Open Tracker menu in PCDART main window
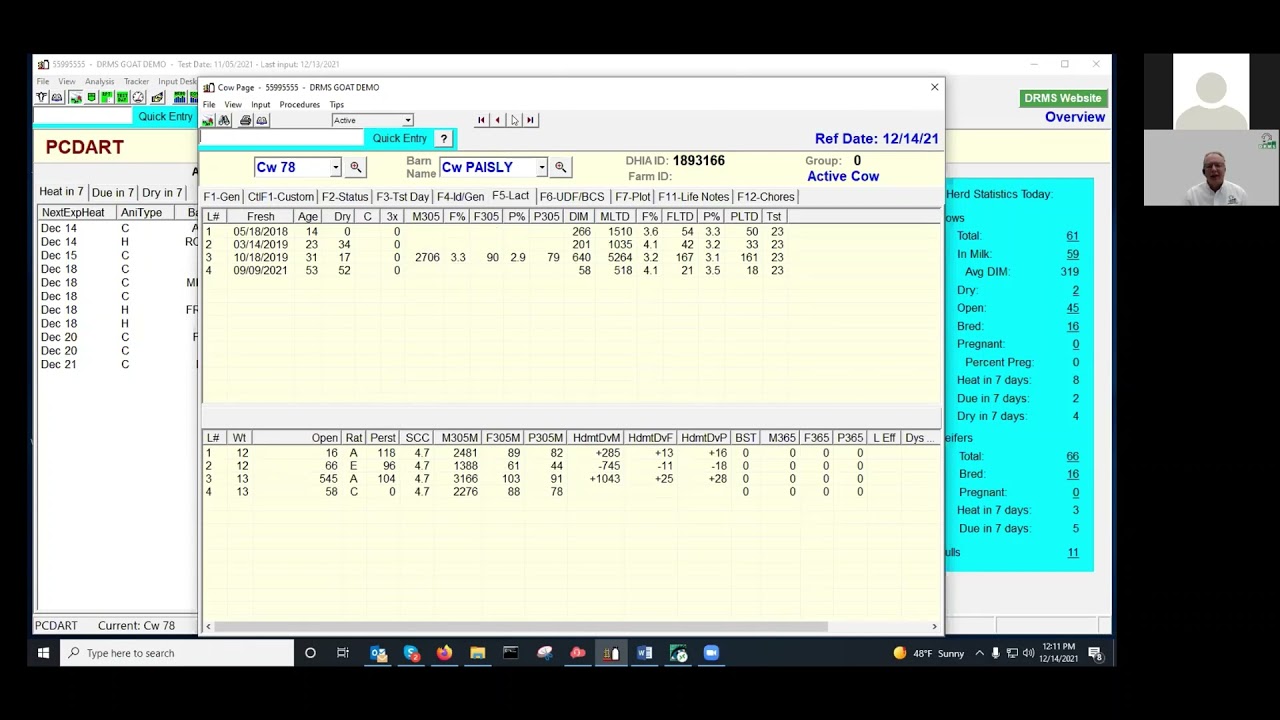This screenshot has height=720, width=1280. pyautogui.click(x=137, y=82)
